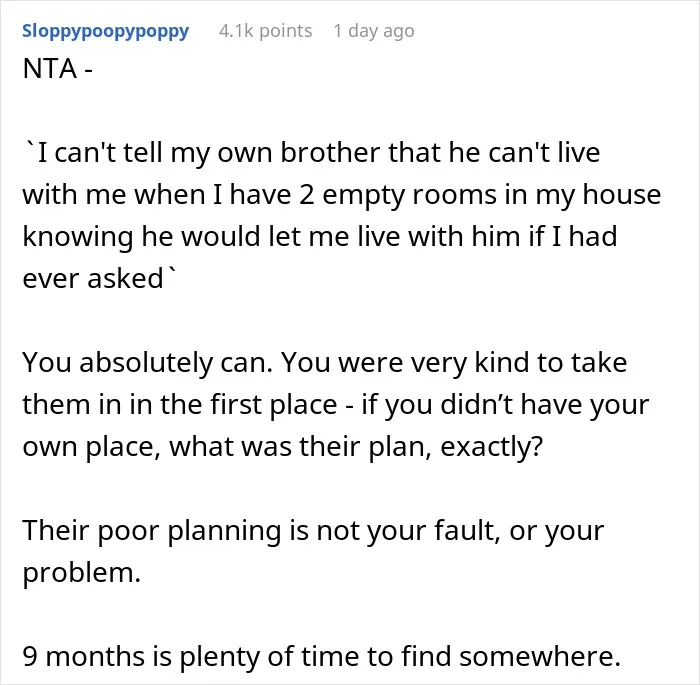Click the line 'knowing he would let me live'
The width and height of the screenshot is (700, 685).
coord(320,237)
